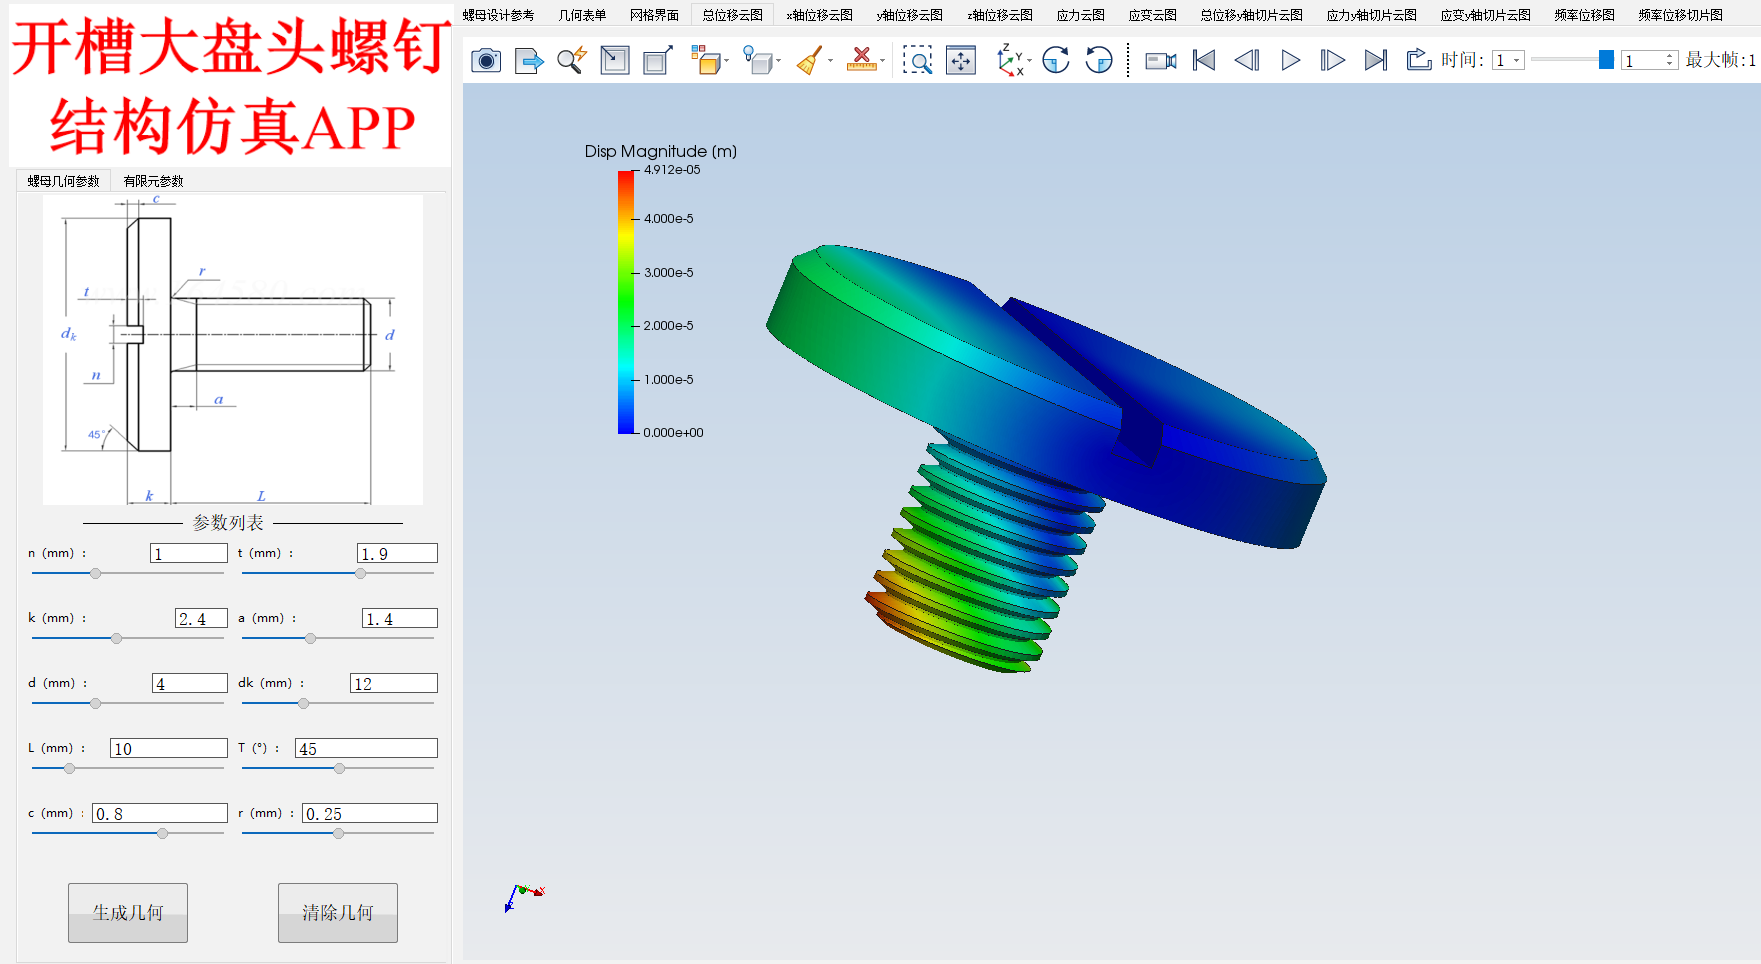
Task: Jump to last animation frame
Action: coord(1376,61)
